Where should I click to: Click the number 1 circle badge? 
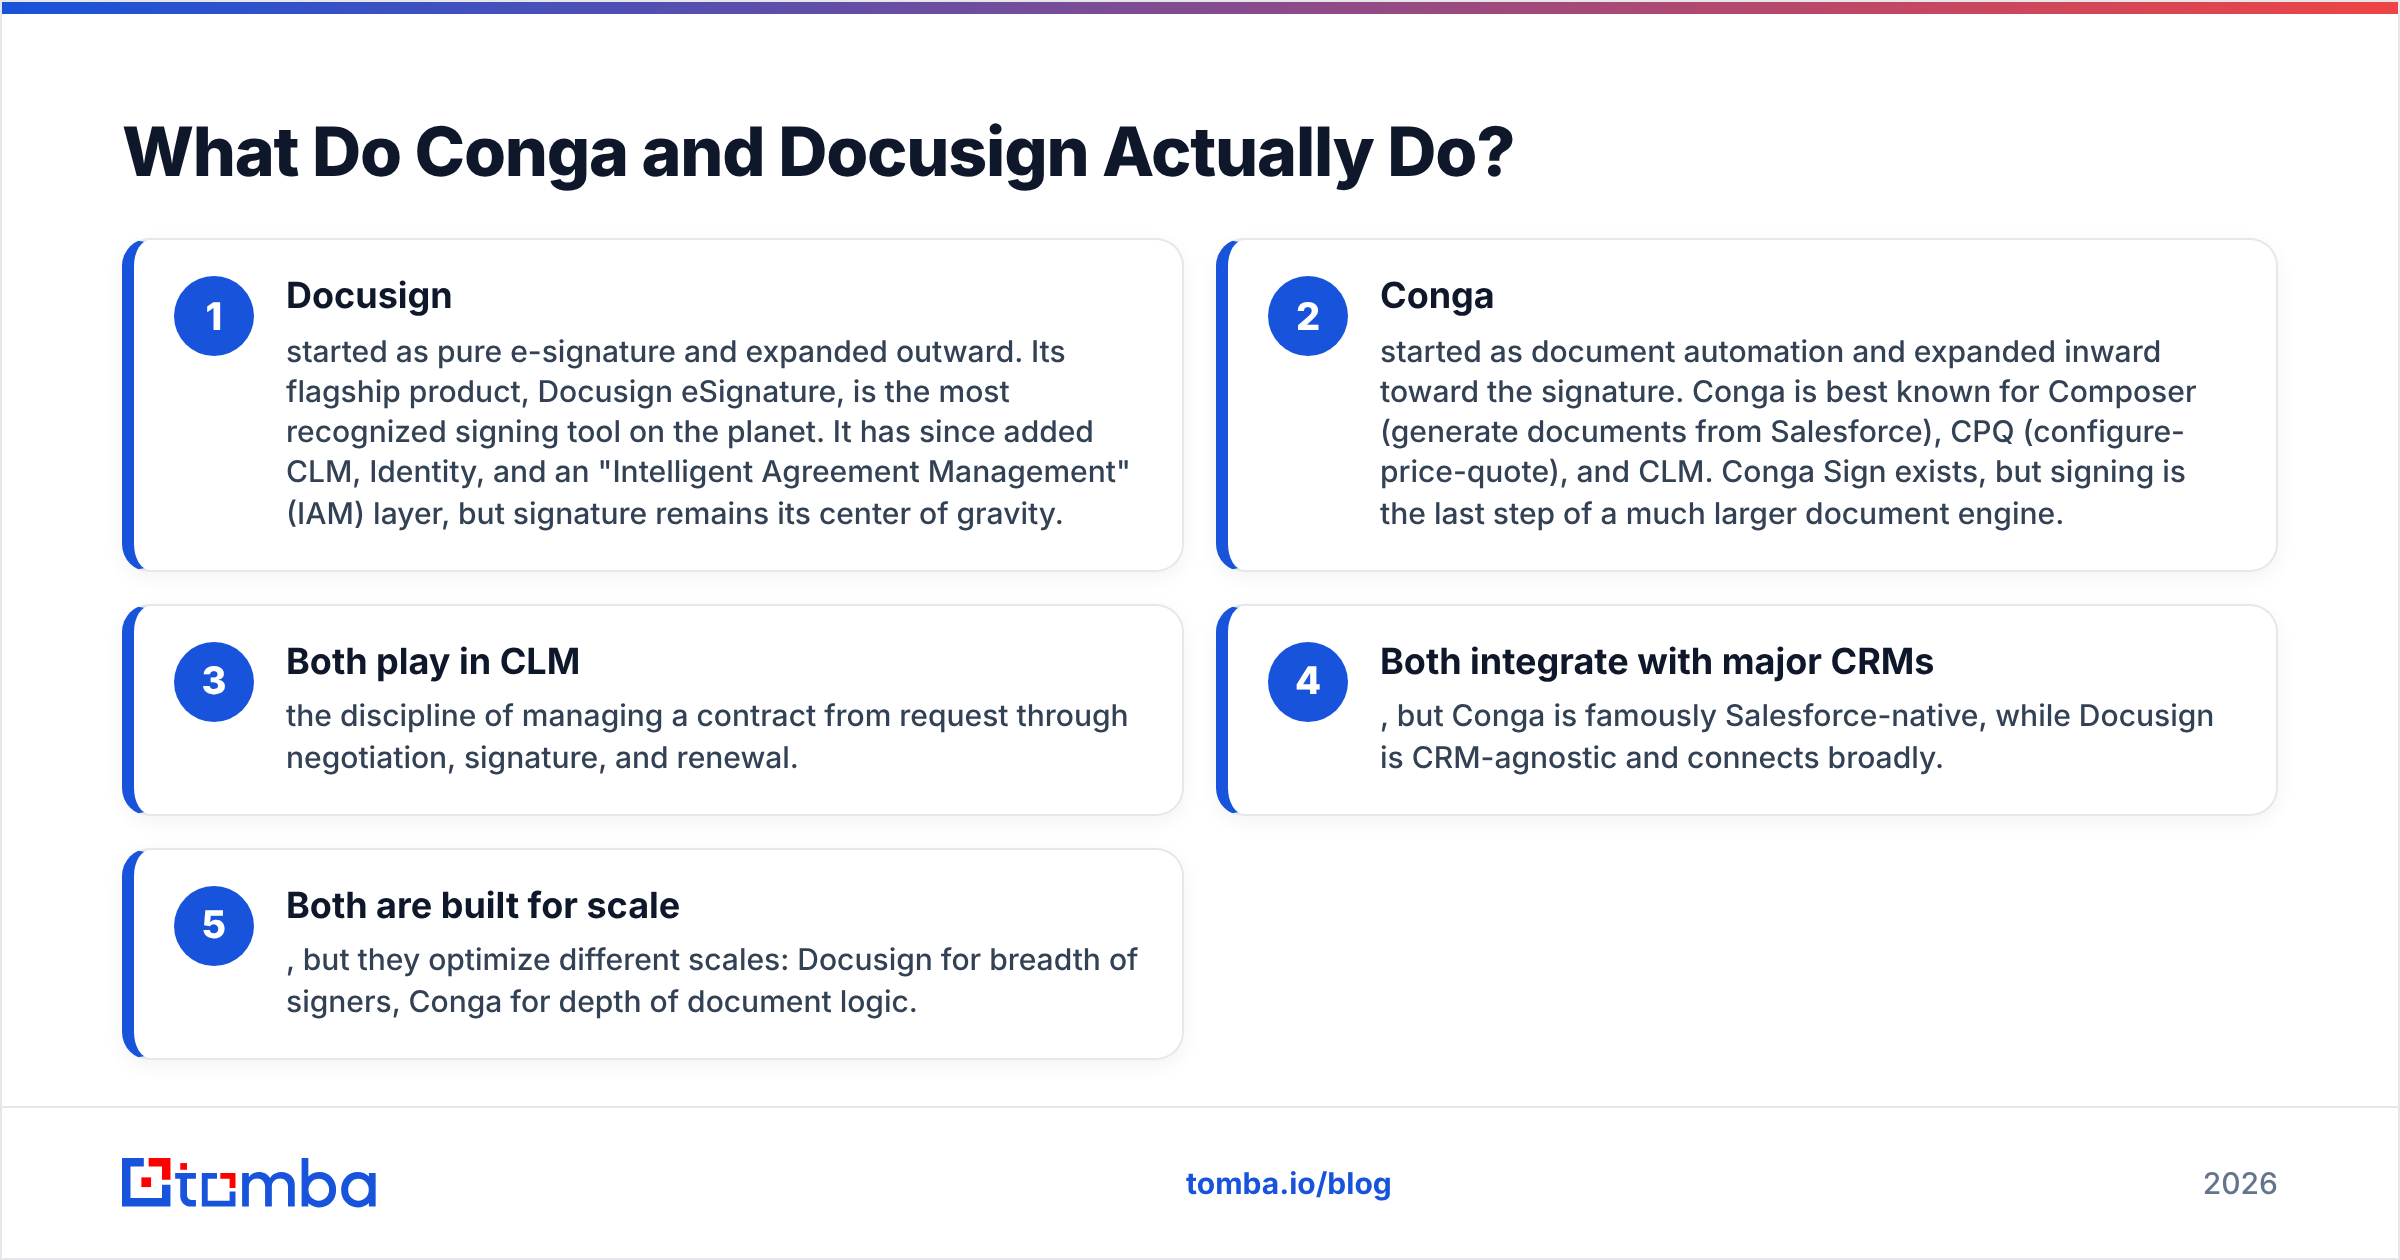214,316
